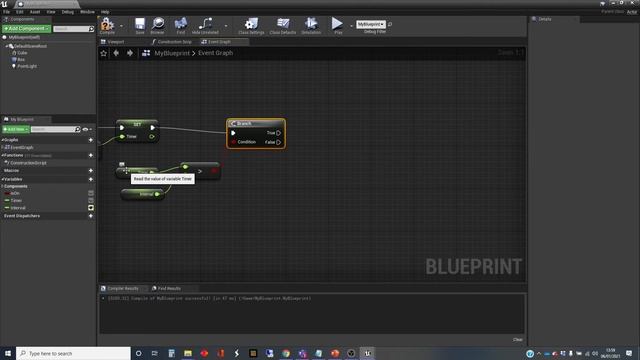Add a new macro with plus icon
640x360 pixels.
(x=91, y=170)
